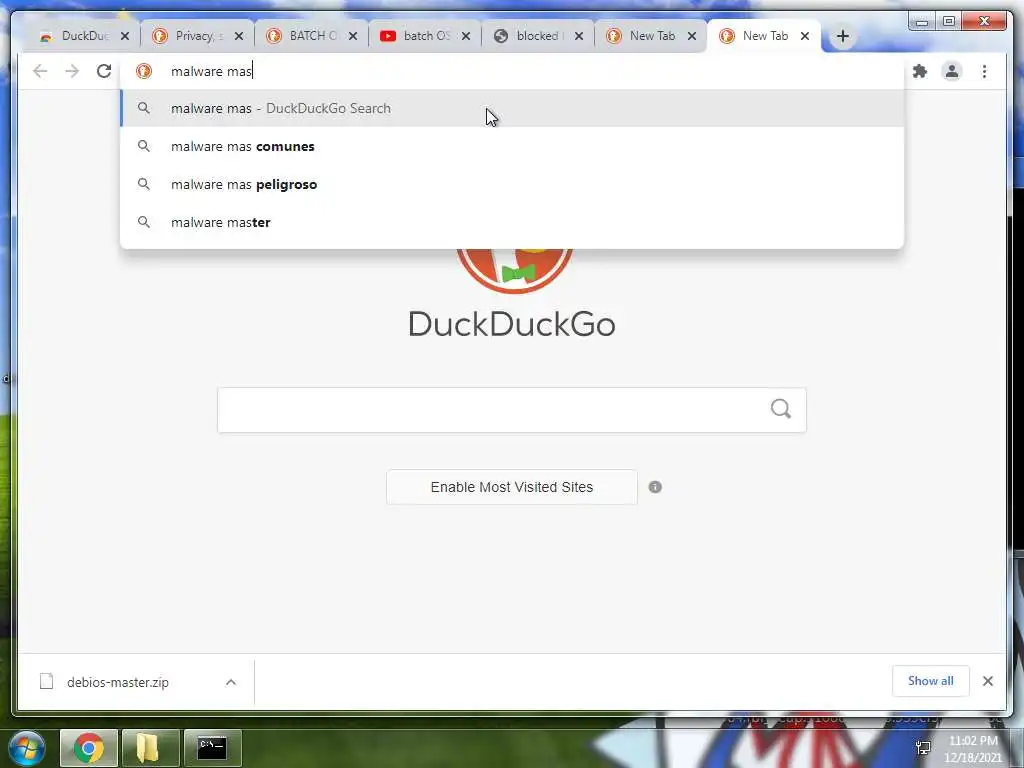This screenshot has height=768, width=1024.
Task: Open the Windows Start menu
Action: 27,748
